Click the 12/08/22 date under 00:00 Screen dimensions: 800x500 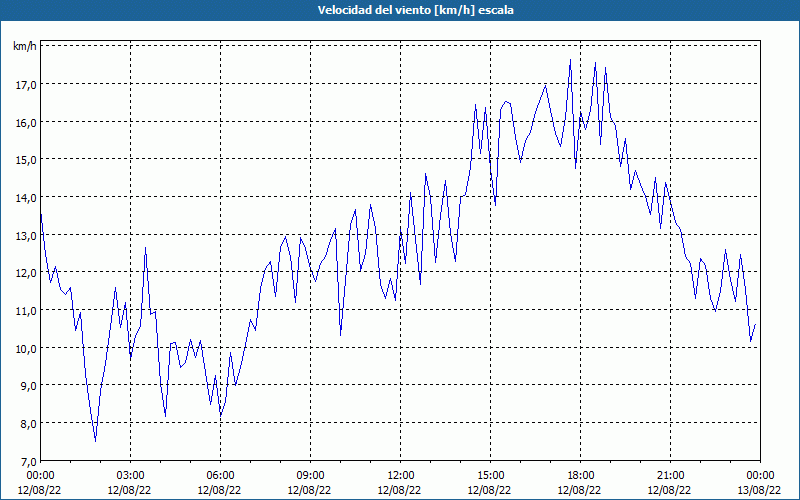[40, 490]
